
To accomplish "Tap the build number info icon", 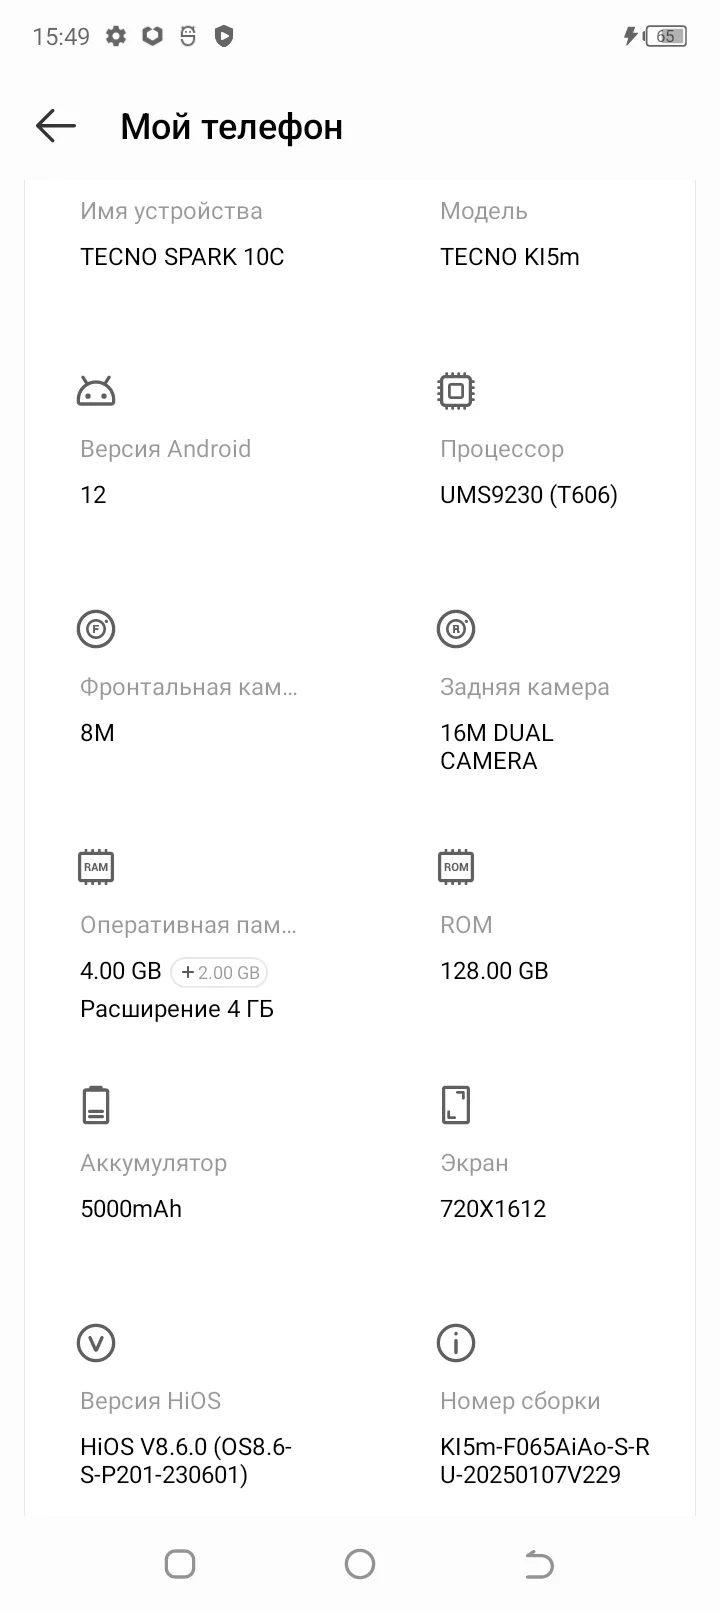I will pyautogui.click(x=456, y=1343).
